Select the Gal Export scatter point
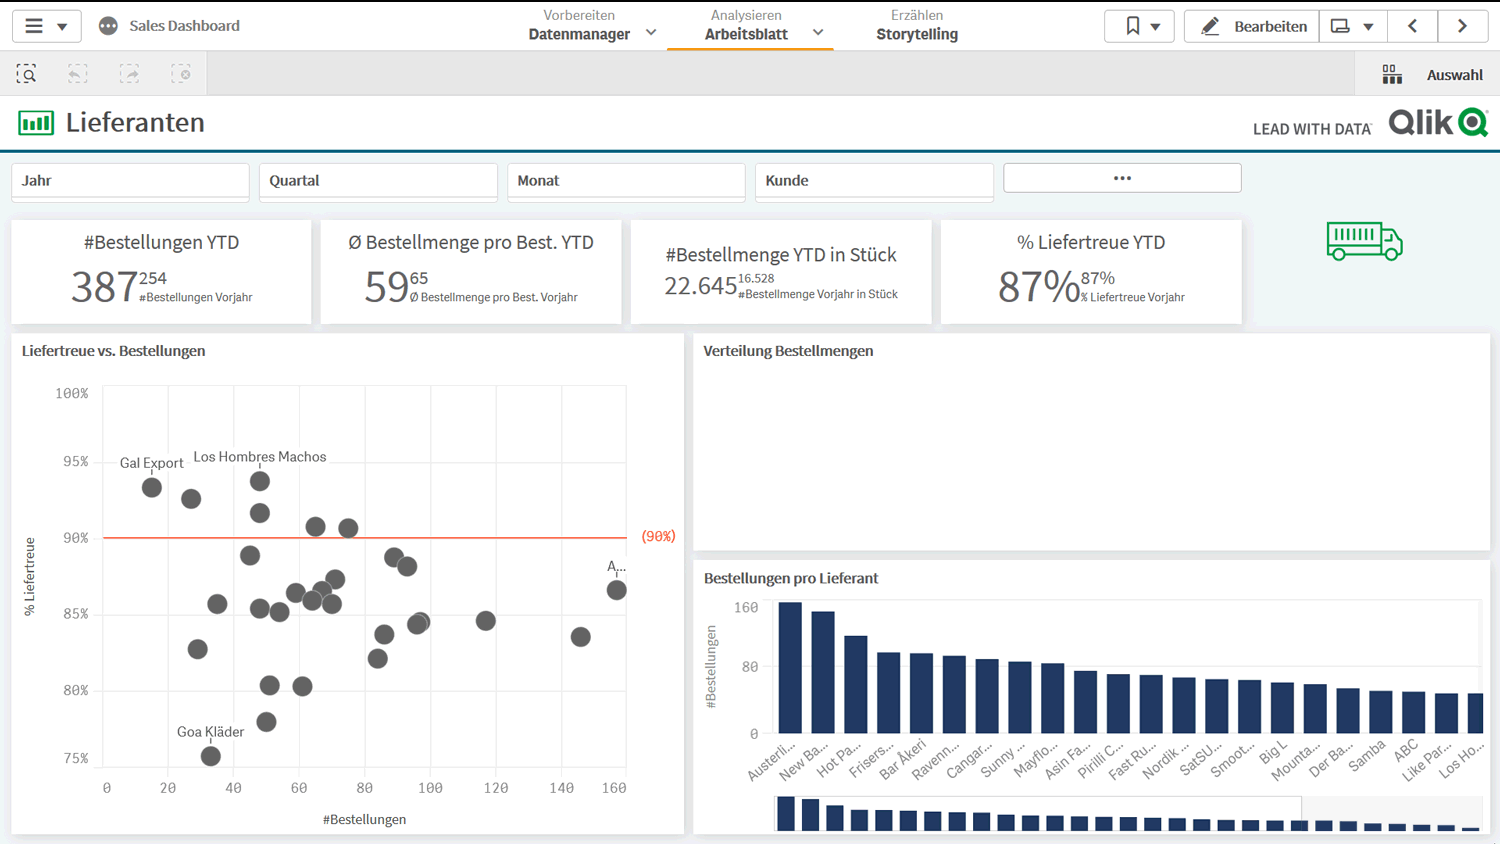The height and width of the screenshot is (844, 1500). [152, 488]
